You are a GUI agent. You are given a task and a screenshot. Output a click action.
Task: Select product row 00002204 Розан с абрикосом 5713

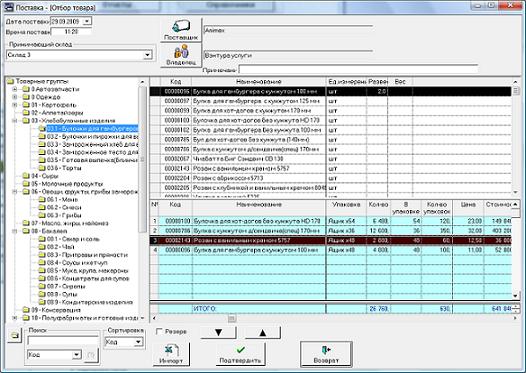(330, 178)
